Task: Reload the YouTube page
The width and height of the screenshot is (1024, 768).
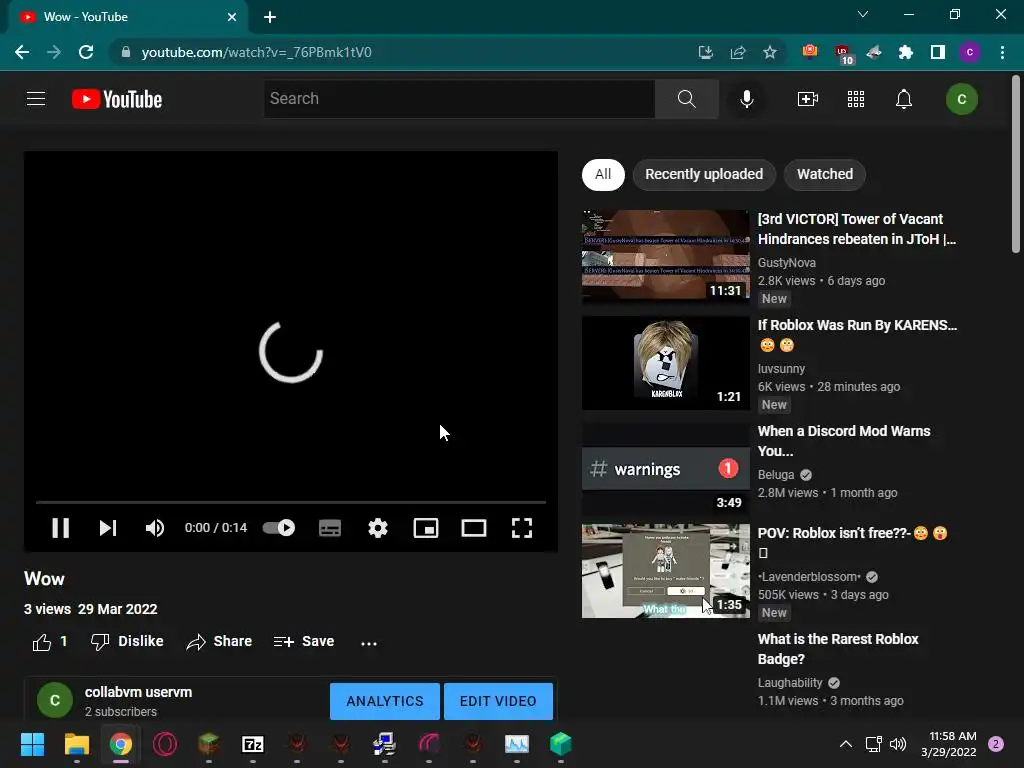Action: (86, 52)
